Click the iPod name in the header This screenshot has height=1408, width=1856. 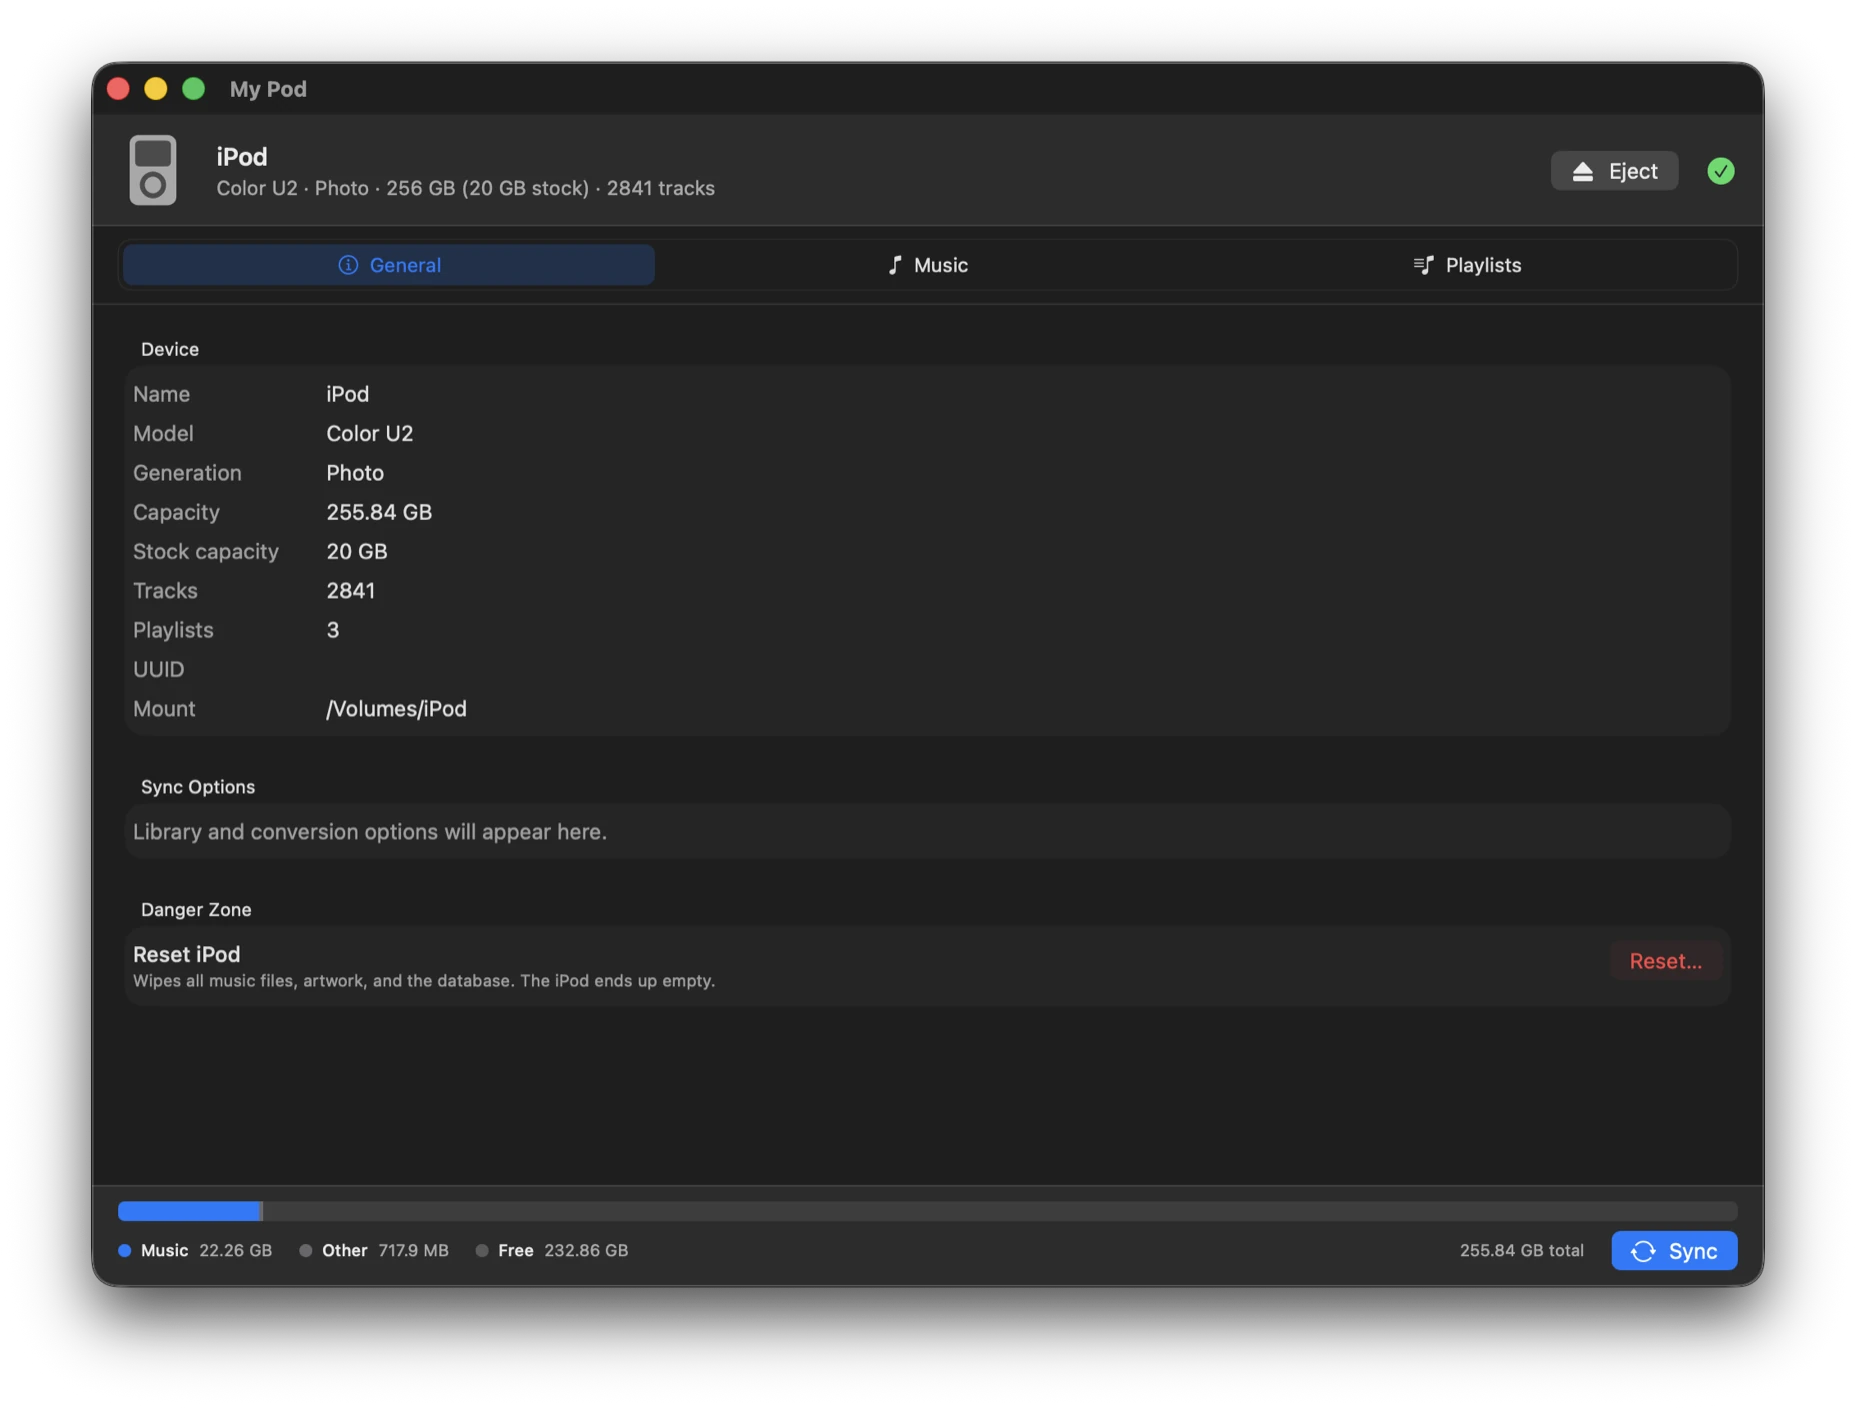[242, 157]
